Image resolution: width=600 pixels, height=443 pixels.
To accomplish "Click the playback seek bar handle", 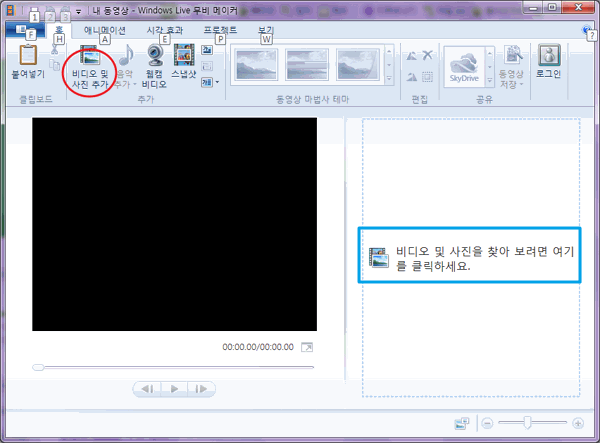I will tap(38, 367).
